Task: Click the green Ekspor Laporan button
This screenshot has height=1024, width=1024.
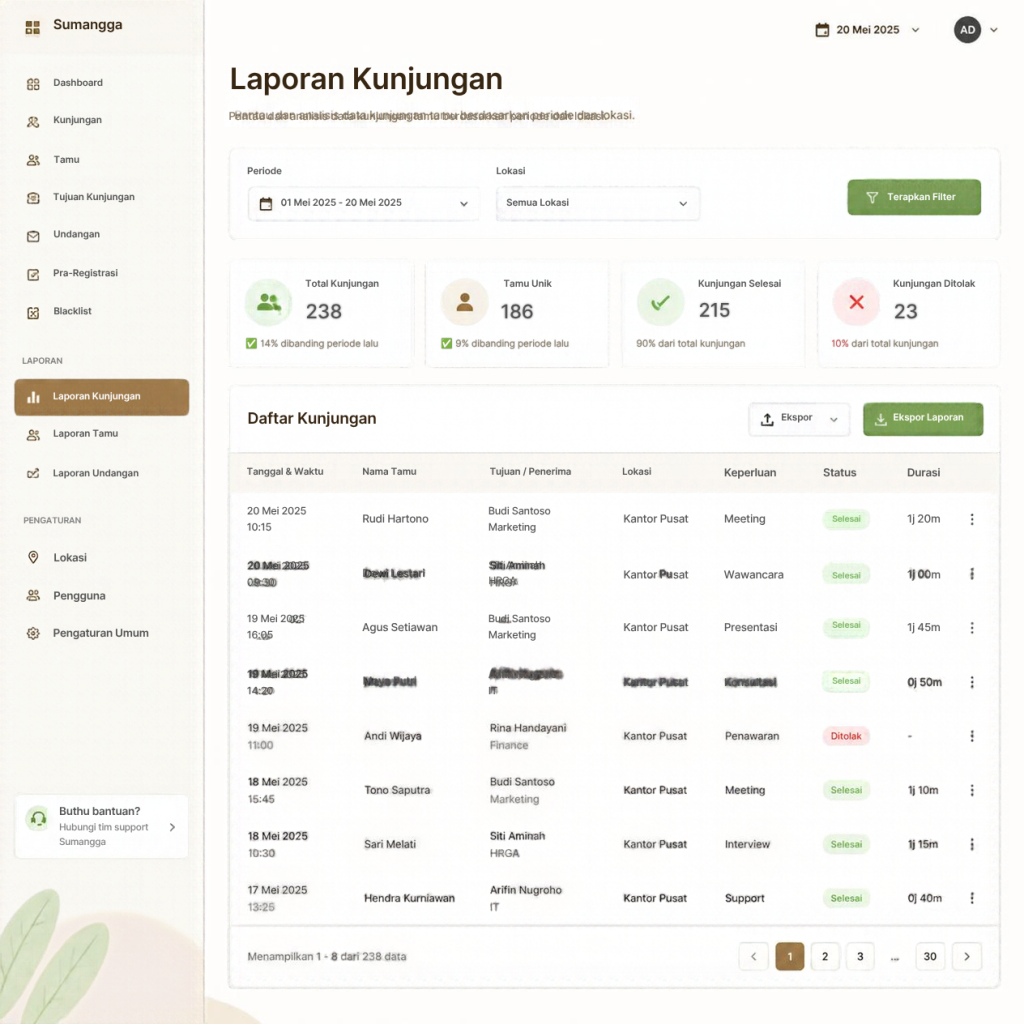Action: click(x=923, y=419)
